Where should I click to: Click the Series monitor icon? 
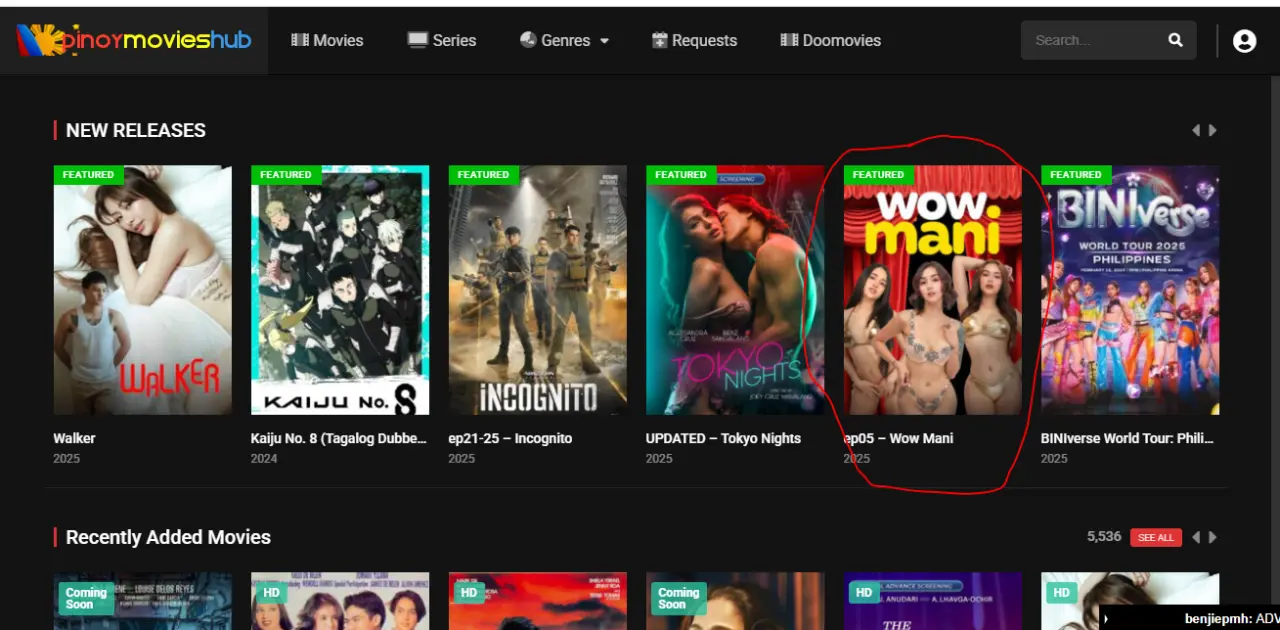417,40
